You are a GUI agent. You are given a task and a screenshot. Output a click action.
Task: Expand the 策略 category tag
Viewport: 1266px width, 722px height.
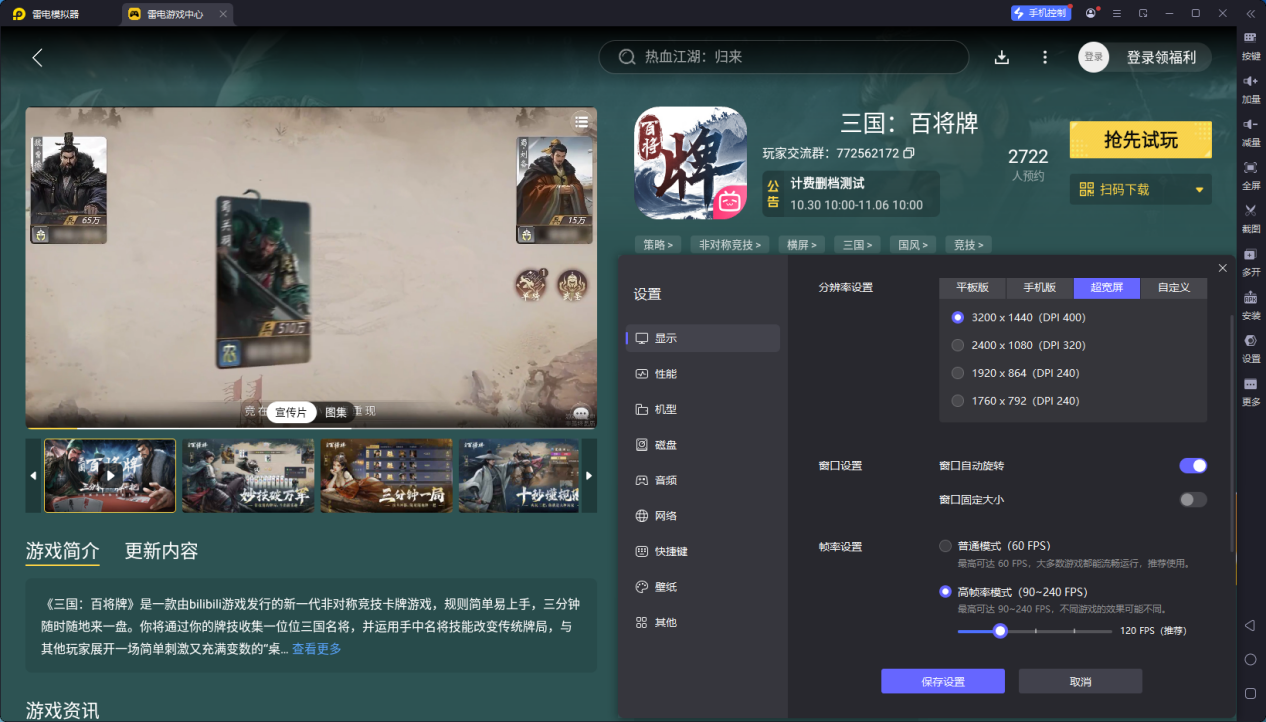[658, 244]
